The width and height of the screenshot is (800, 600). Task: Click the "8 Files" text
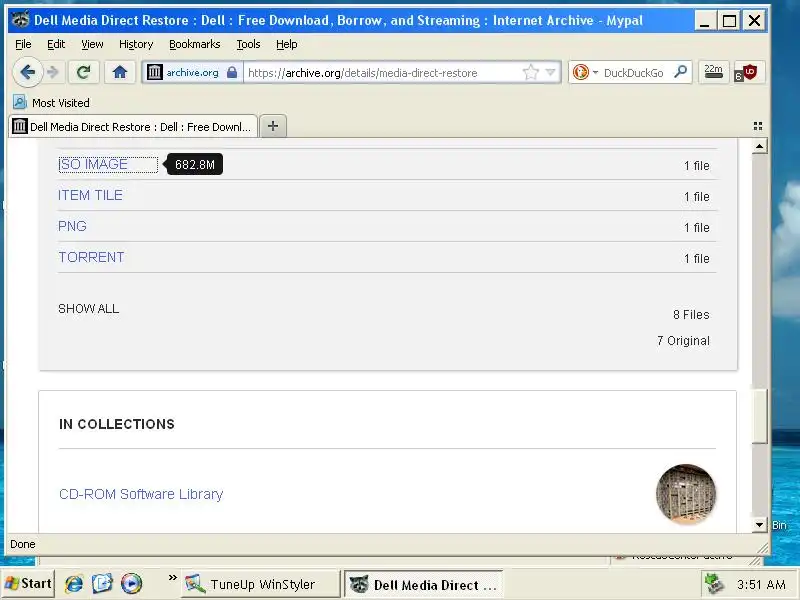[x=691, y=315]
